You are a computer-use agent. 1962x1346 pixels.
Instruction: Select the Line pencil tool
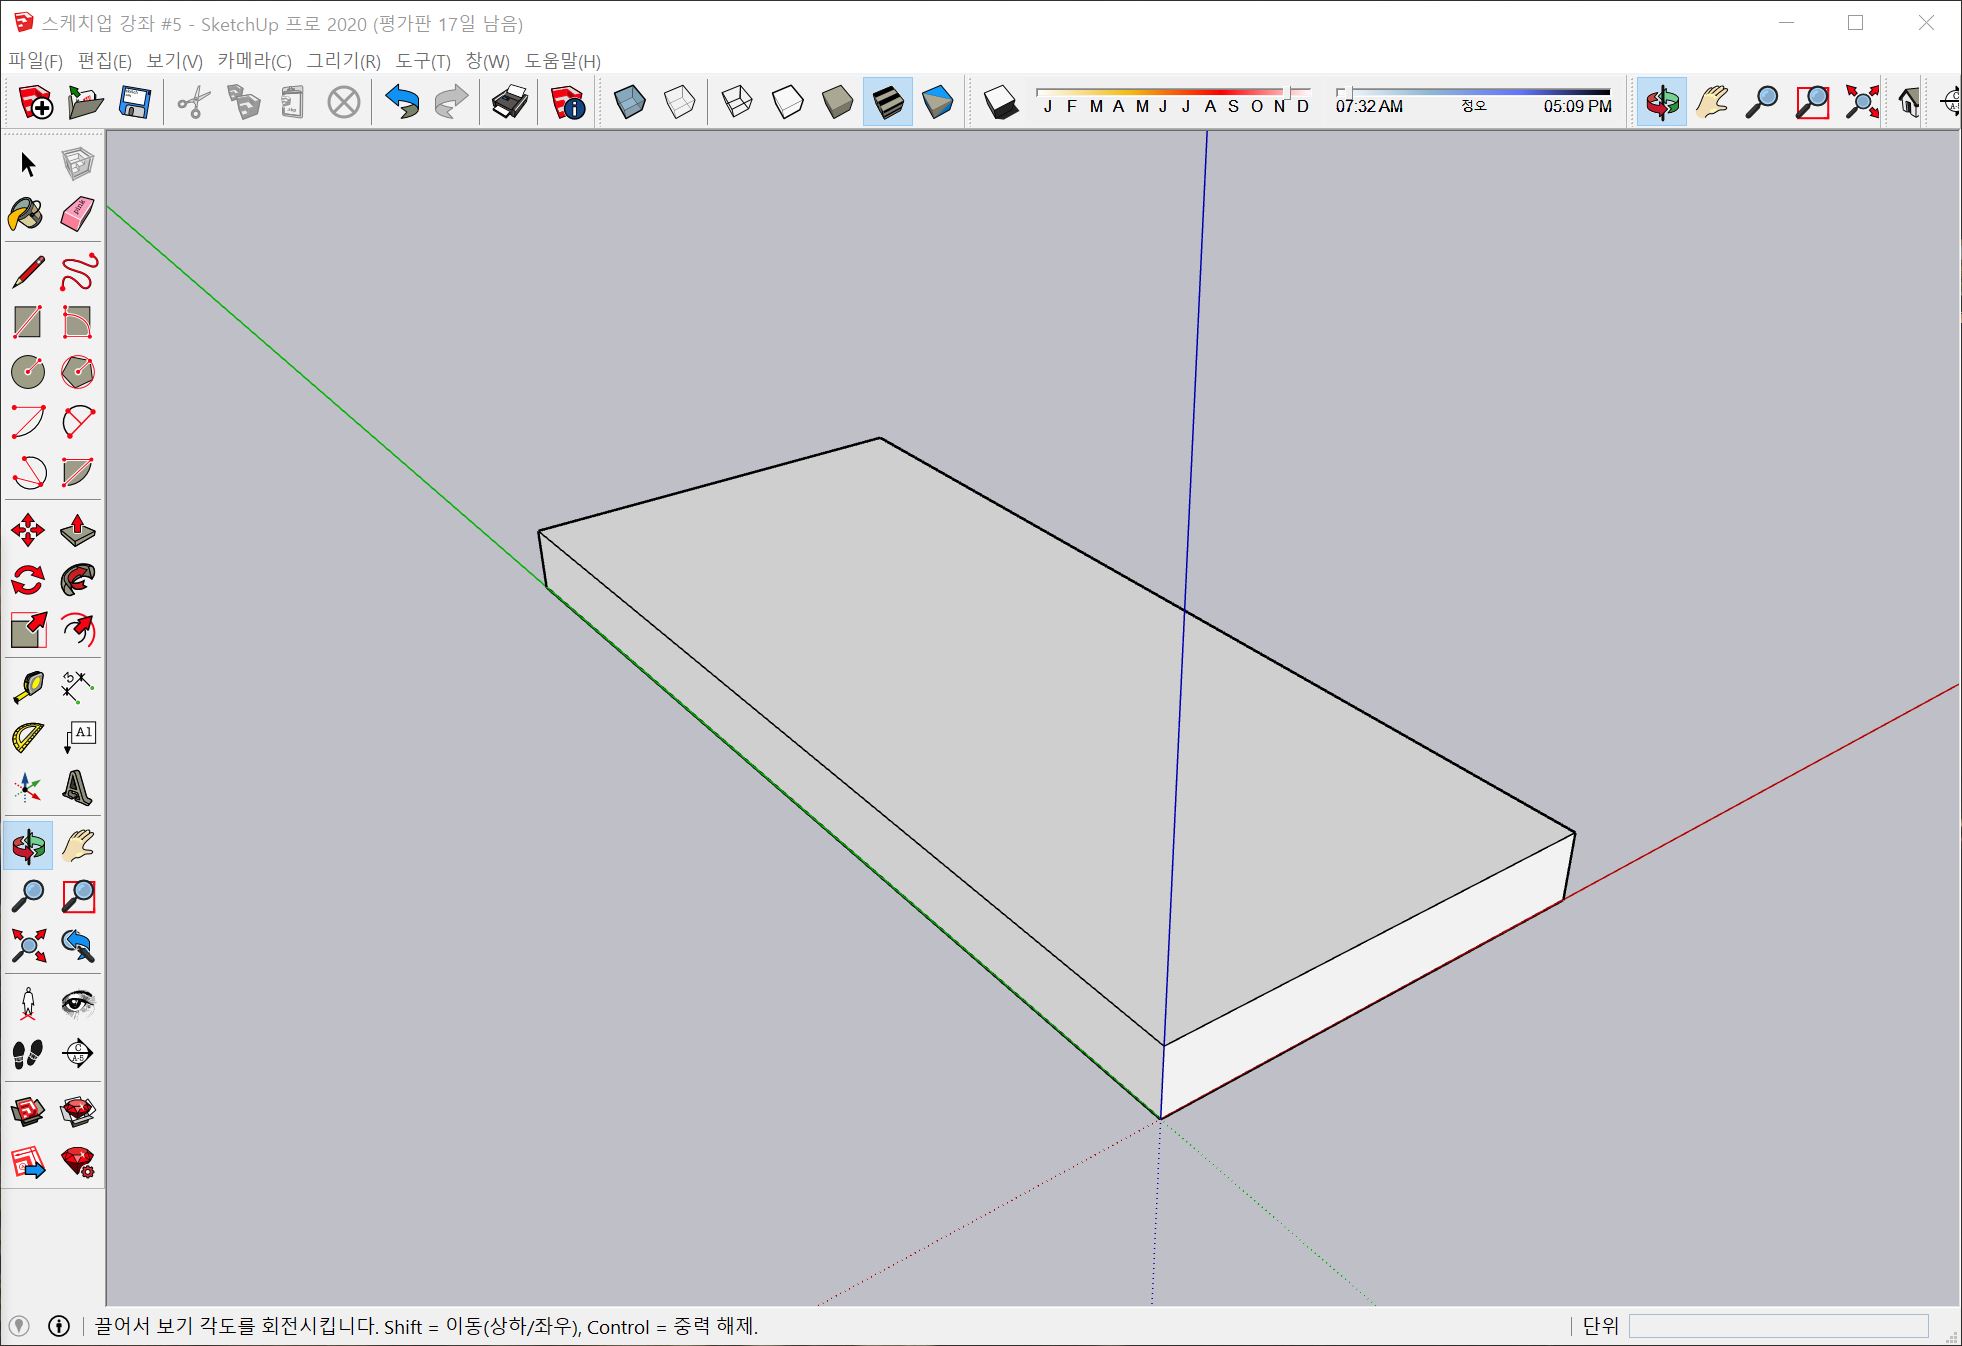(x=27, y=272)
